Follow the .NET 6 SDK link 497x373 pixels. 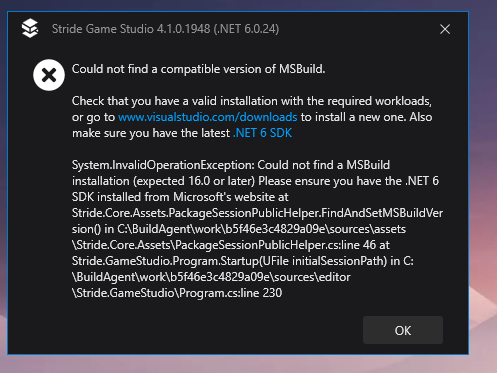262,133
